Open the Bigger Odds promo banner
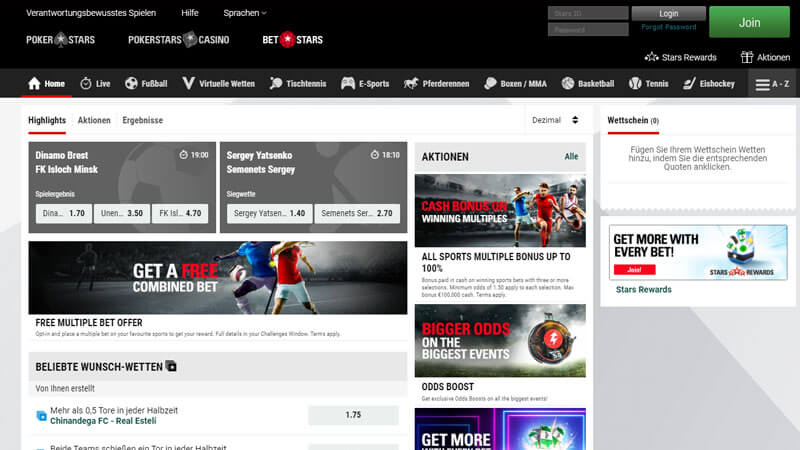The height and width of the screenshot is (450, 800). tap(500, 341)
